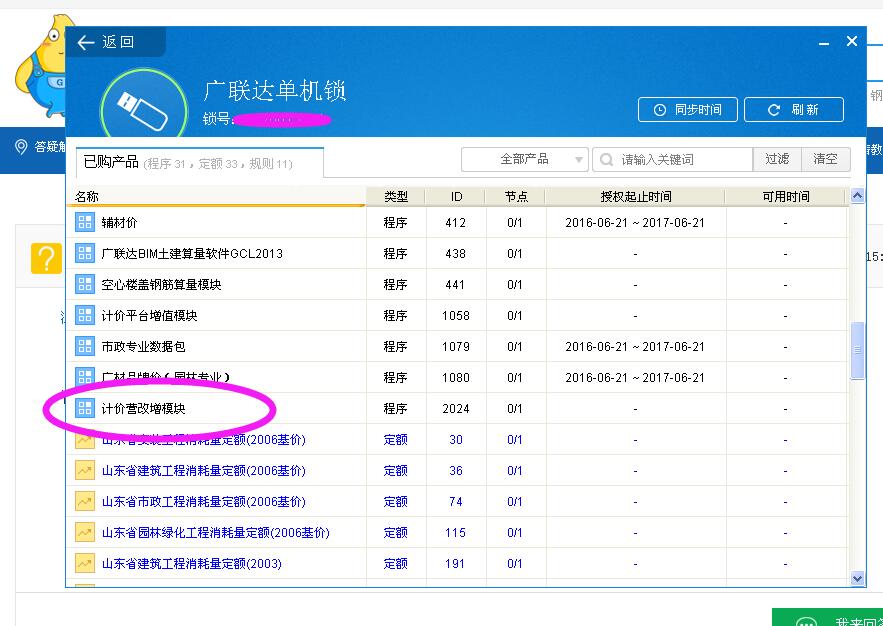The width and height of the screenshot is (883, 626).
Task: Click the 同步时间 sync time button
Action: click(x=688, y=110)
